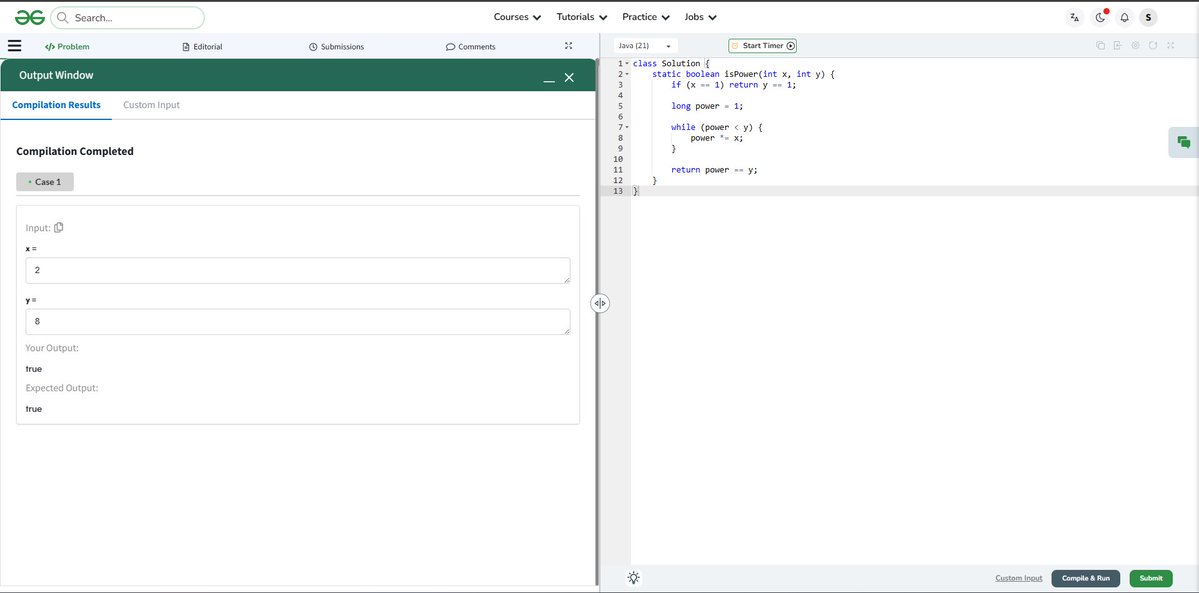Open the Comments tab
Viewport: 1199px width, 593px height.
click(x=470, y=47)
